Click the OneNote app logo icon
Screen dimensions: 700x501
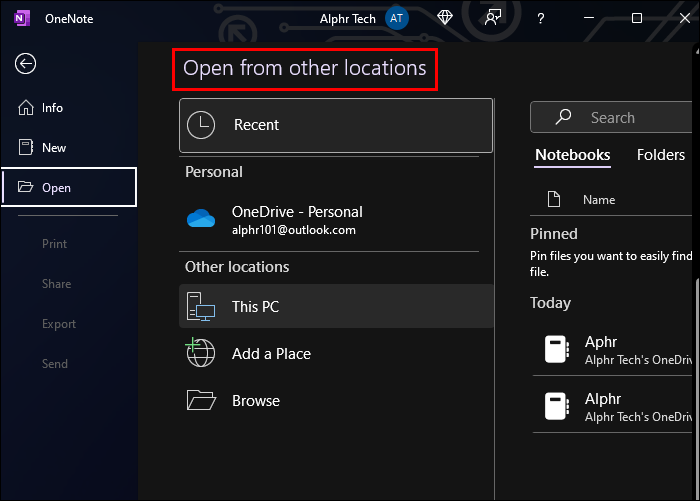click(21, 18)
